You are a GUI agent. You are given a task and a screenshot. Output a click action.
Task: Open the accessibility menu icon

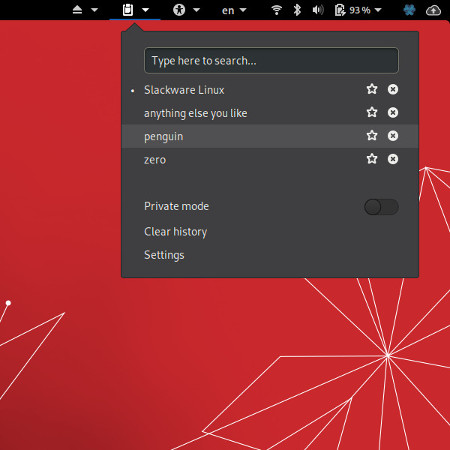coord(179,10)
